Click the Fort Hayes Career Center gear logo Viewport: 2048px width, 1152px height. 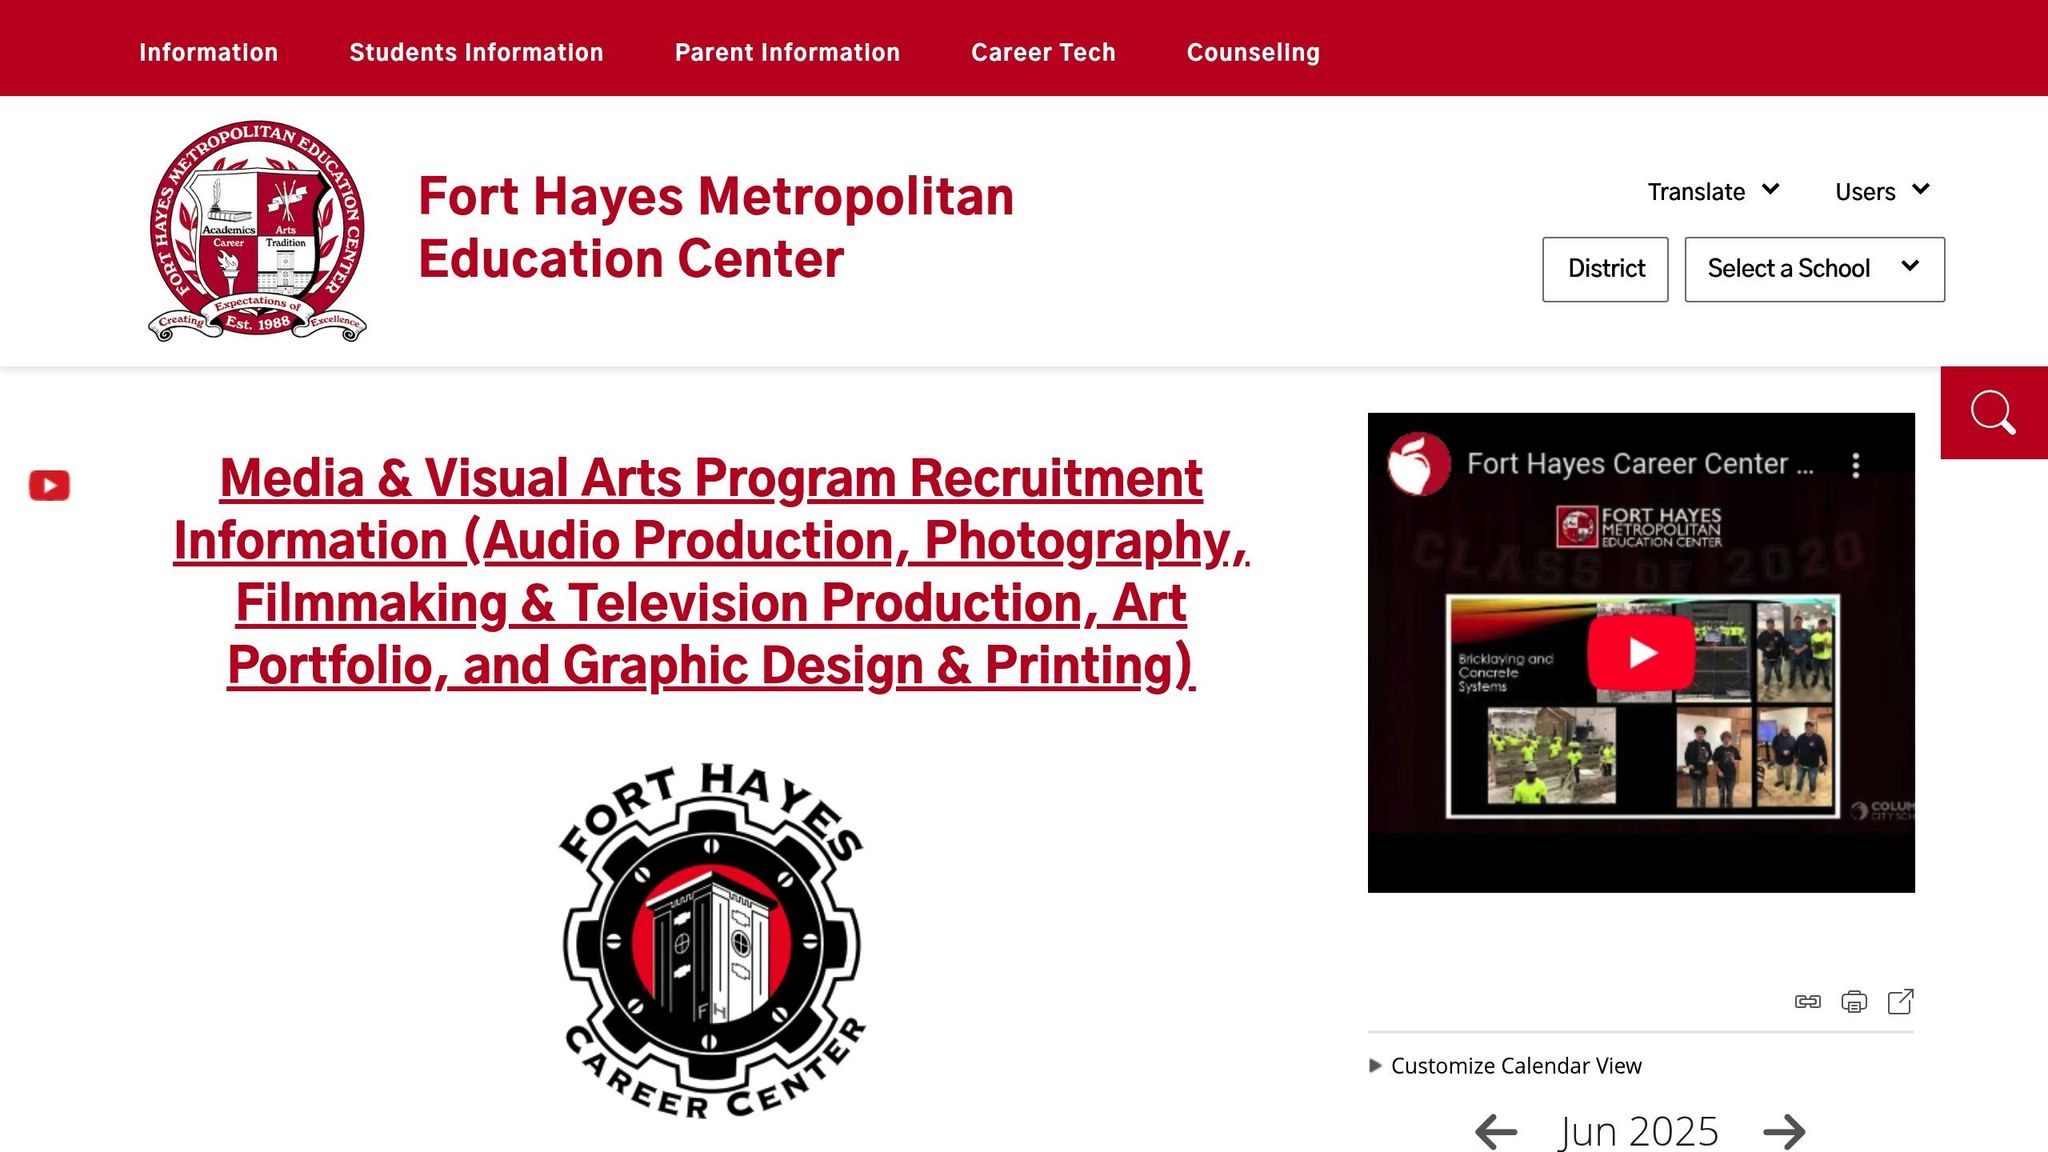pyautogui.click(x=712, y=941)
